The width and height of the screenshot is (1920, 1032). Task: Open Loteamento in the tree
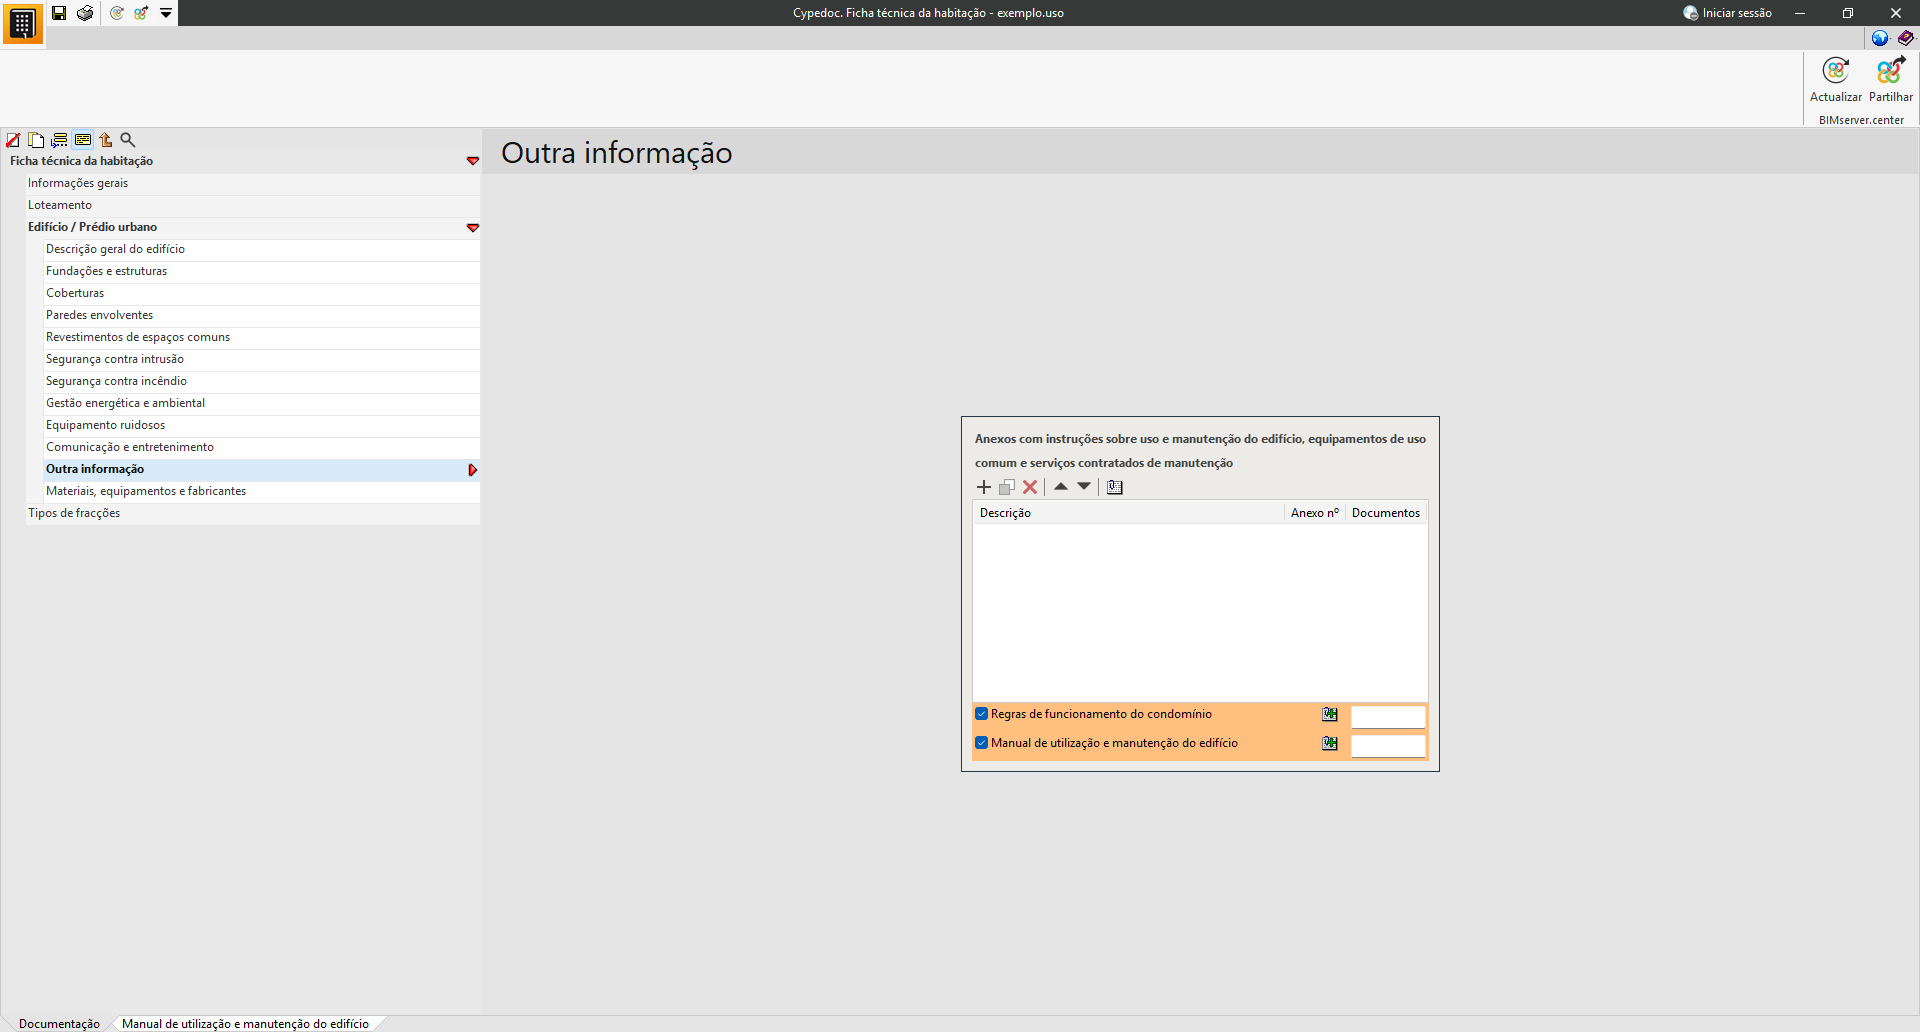[253, 205]
